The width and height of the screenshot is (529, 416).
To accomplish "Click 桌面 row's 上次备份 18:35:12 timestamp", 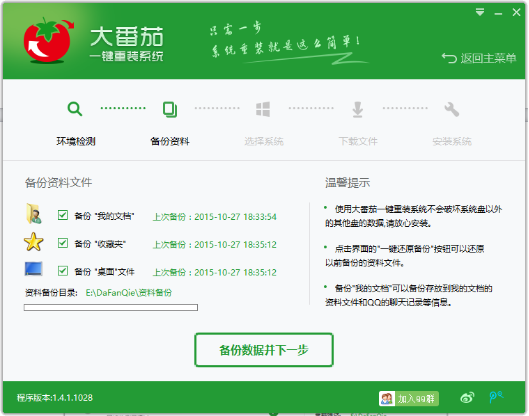I will pyautogui.click(x=215, y=273).
